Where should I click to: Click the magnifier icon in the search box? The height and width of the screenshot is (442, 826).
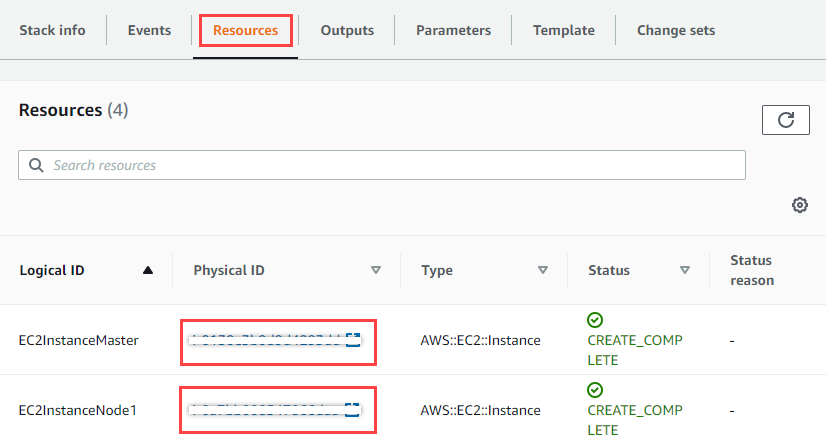coord(37,165)
